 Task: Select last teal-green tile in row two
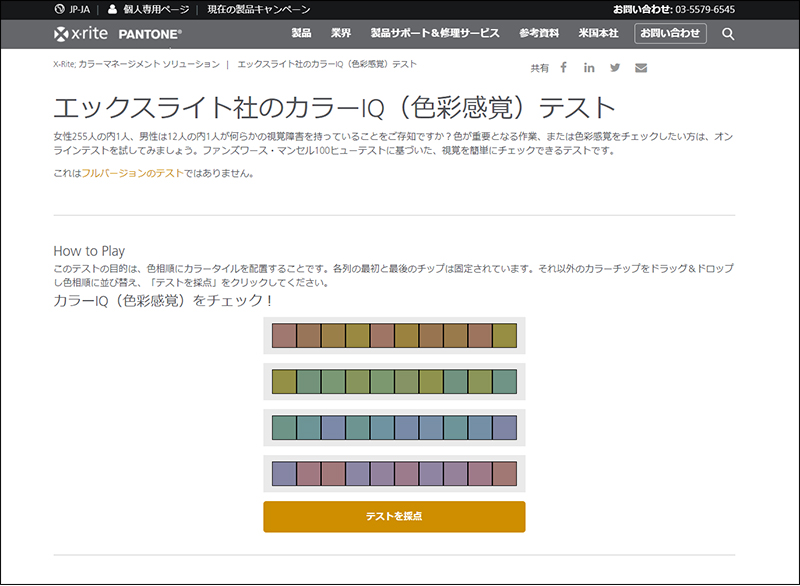tap(505, 381)
